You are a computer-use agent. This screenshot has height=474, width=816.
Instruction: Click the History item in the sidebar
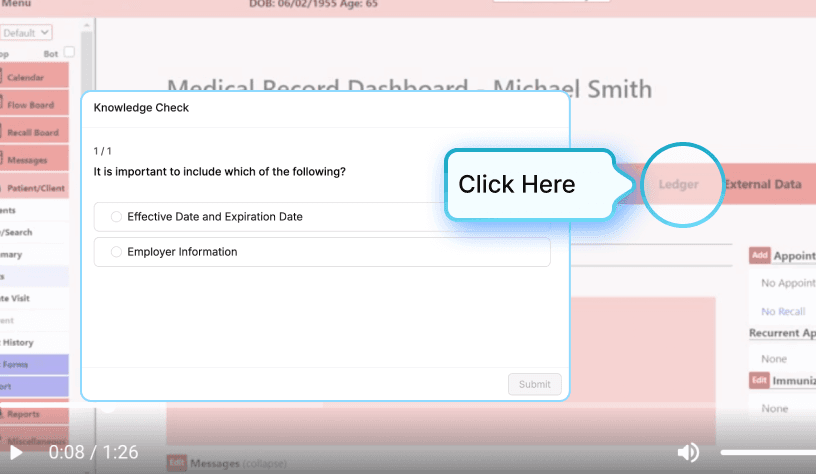34,342
